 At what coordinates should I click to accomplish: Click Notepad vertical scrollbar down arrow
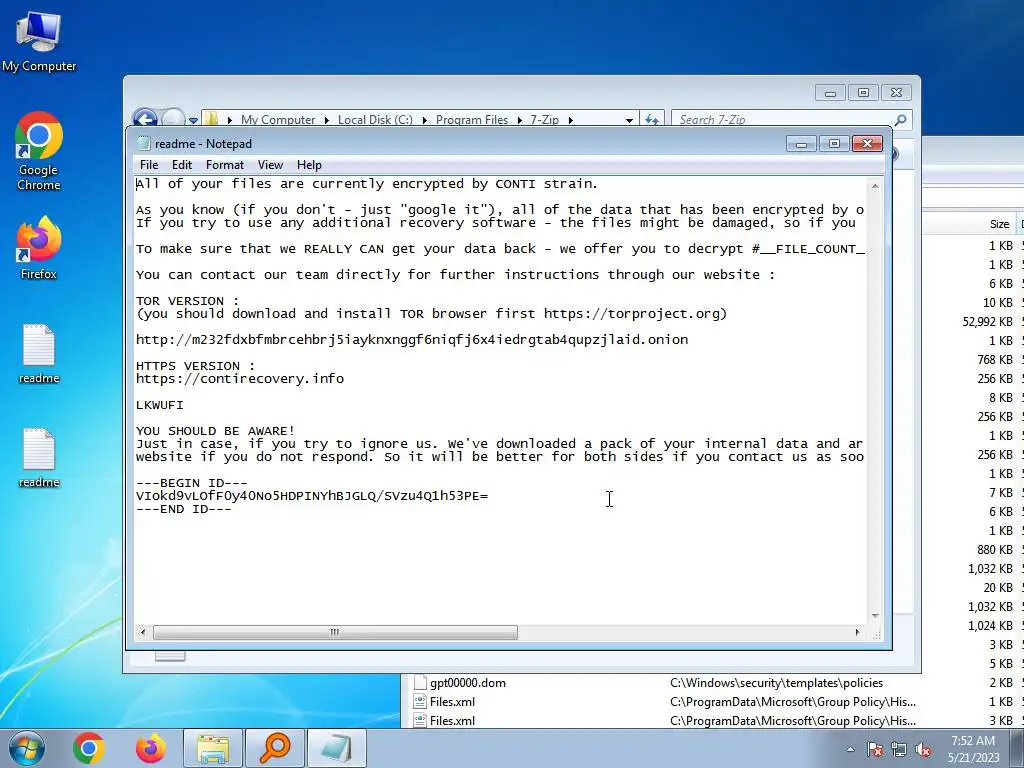point(875,616)
